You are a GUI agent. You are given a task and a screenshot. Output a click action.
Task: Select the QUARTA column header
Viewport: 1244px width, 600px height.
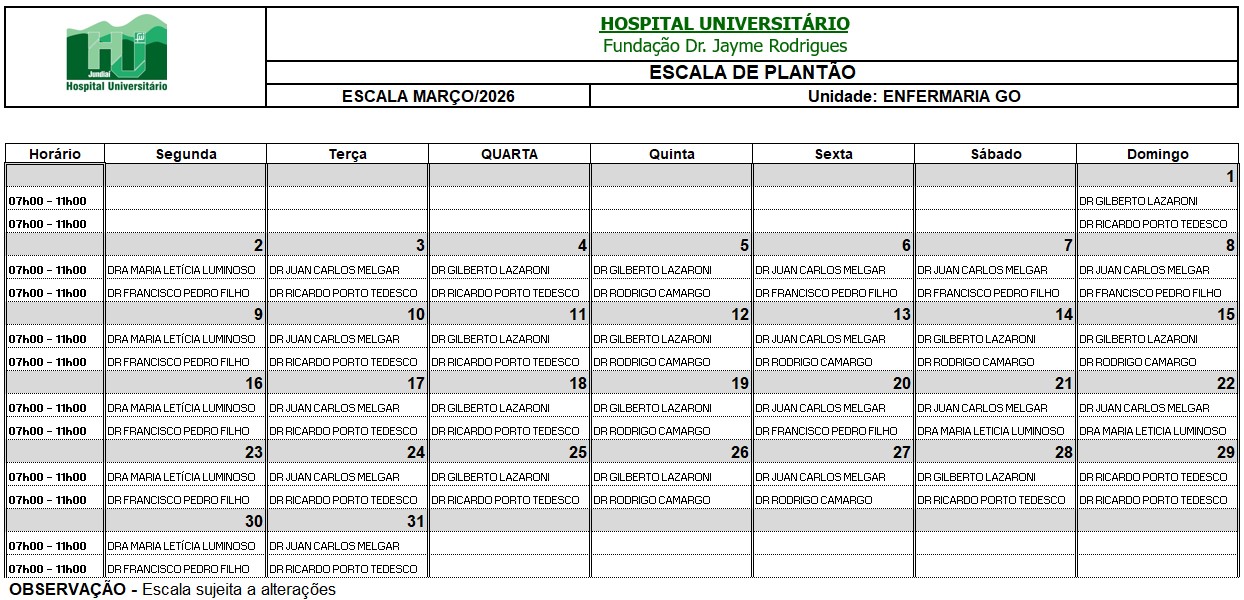509,154
